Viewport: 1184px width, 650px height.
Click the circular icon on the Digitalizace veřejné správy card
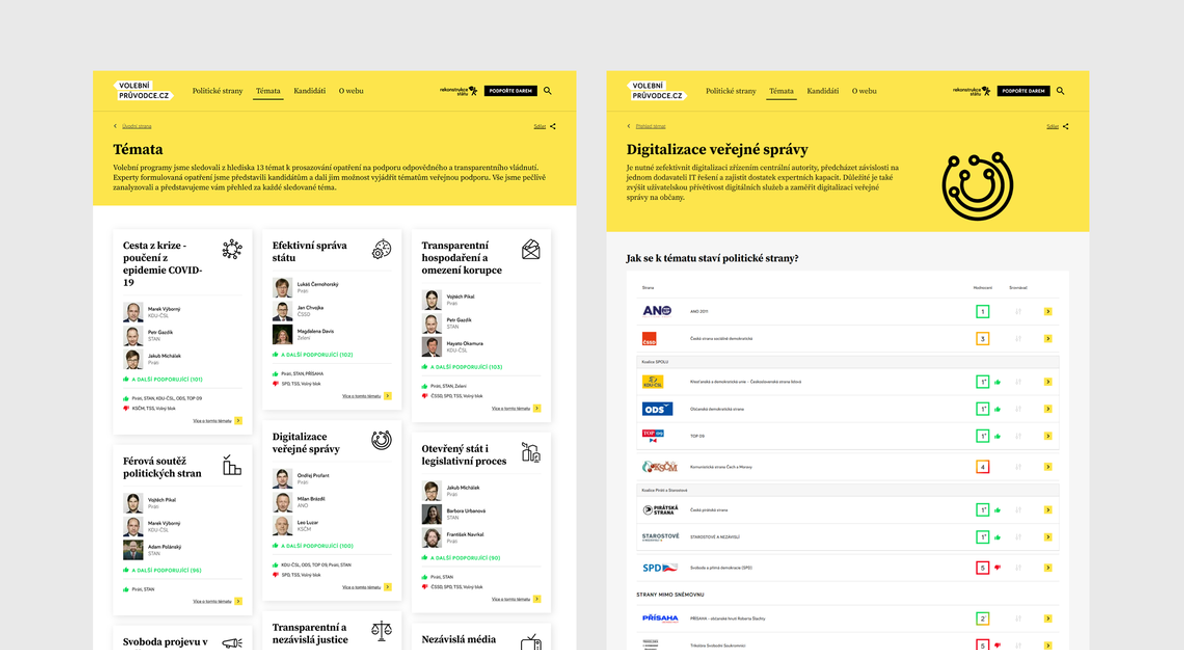pos(381,440)
